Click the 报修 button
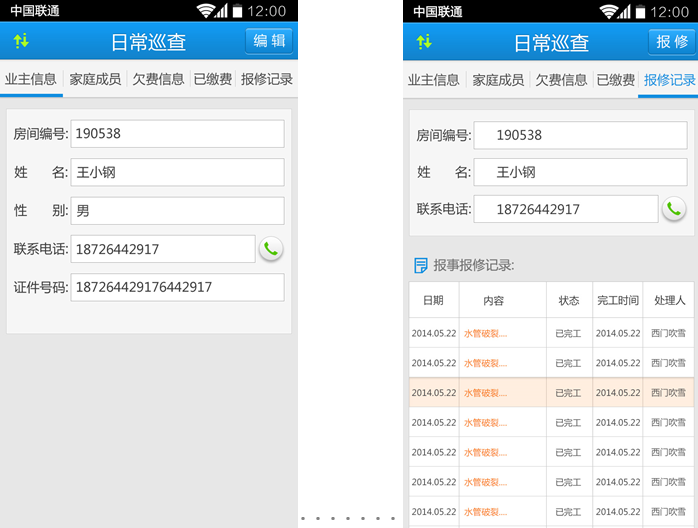The height and width of the screenshot is (528, 698). (672, 42)
